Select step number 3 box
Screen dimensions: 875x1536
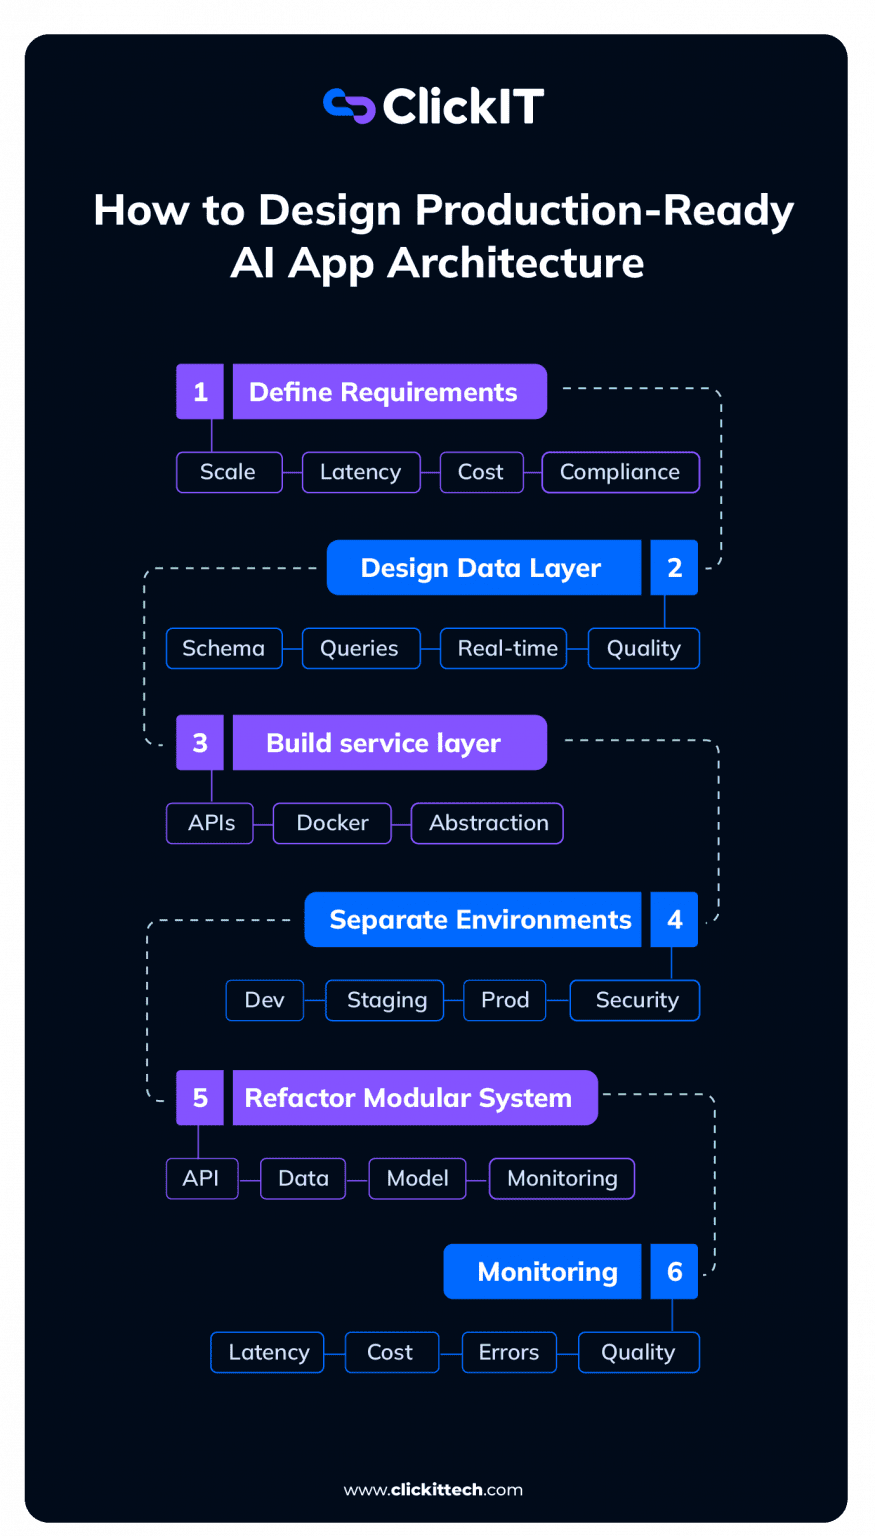[200, 743]
